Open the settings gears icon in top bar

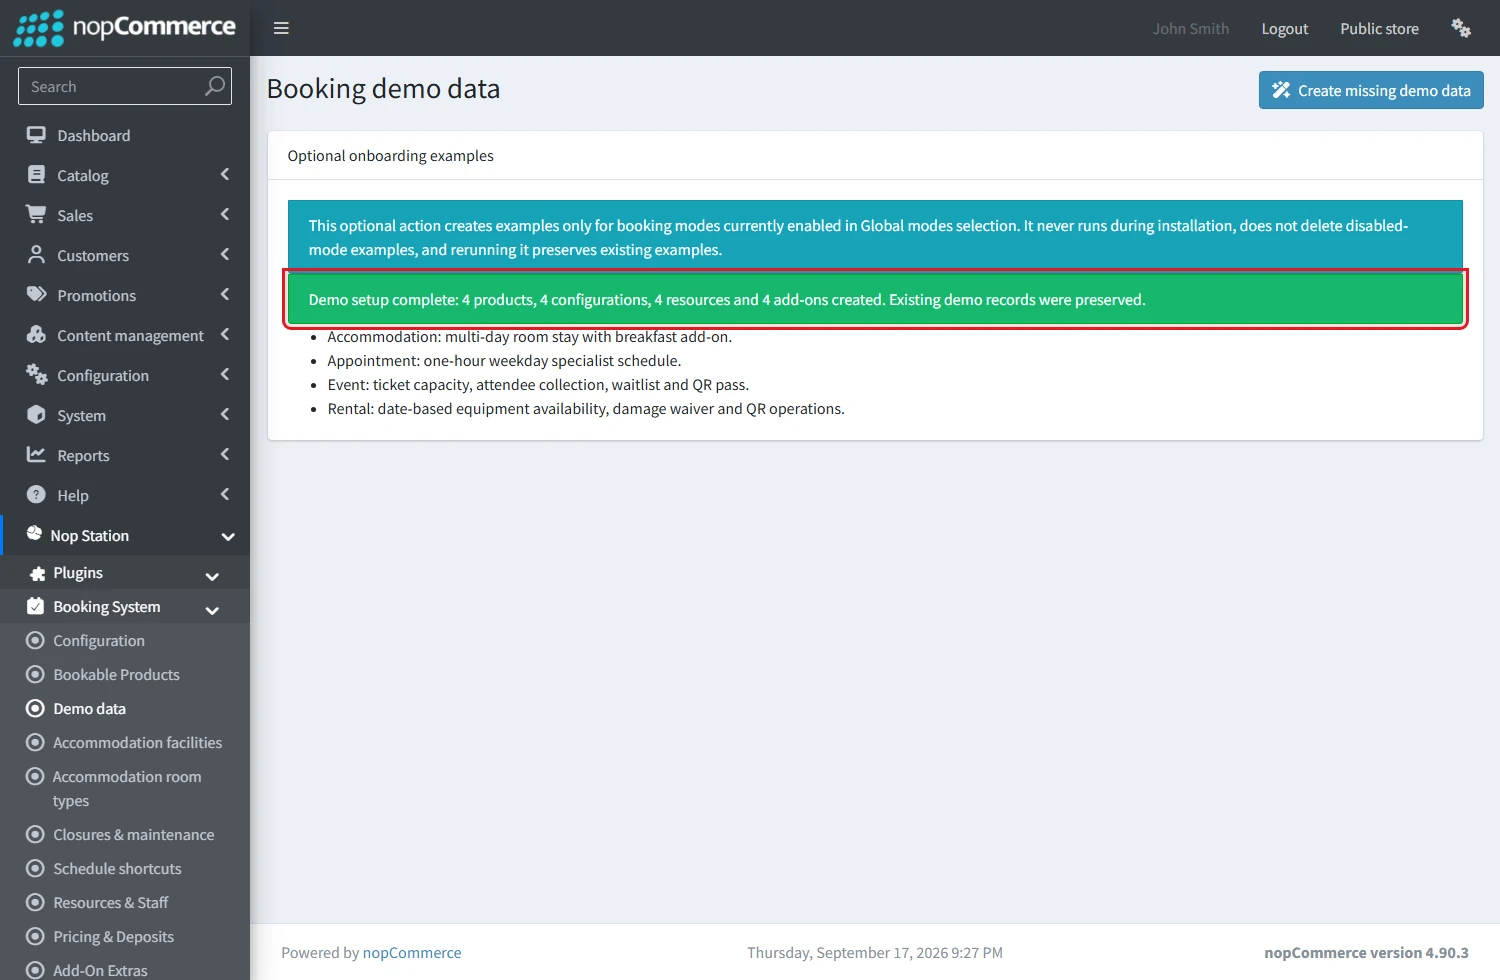click(x=1461, y=28)
